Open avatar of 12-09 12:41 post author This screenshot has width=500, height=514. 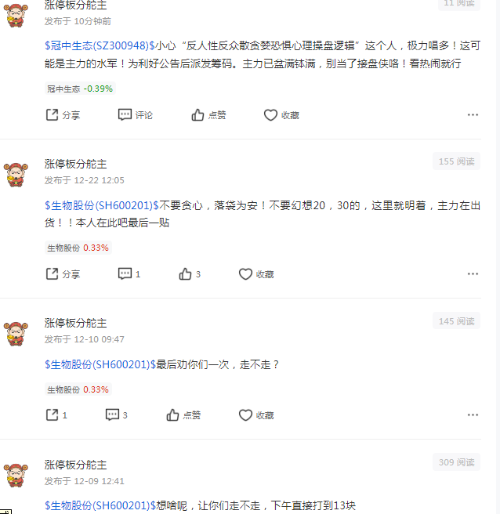[x=16, y=475]
